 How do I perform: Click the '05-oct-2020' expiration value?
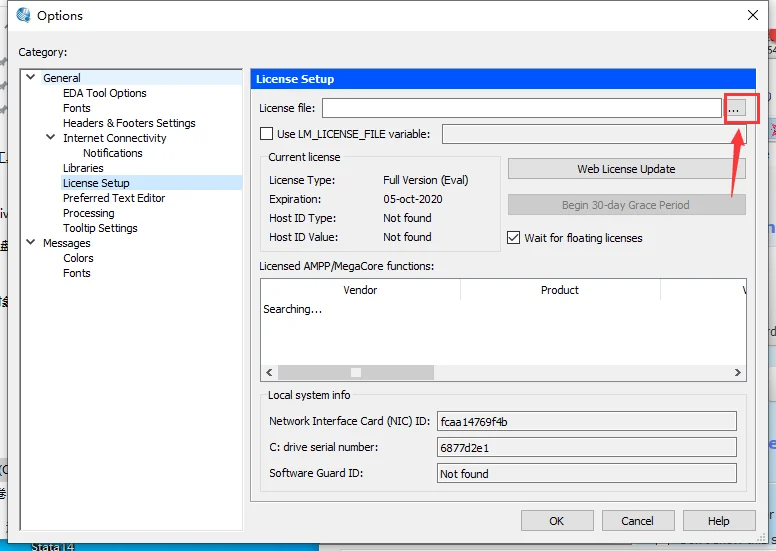point(413,199)
